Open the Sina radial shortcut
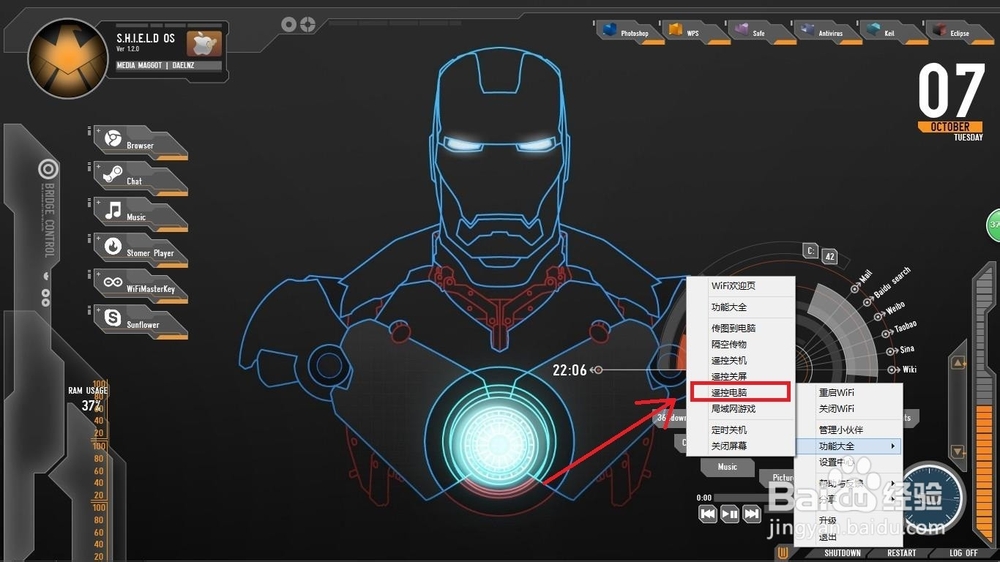Image resolution: width=1000 pixels, height=562 pixels. click(900, 350)
